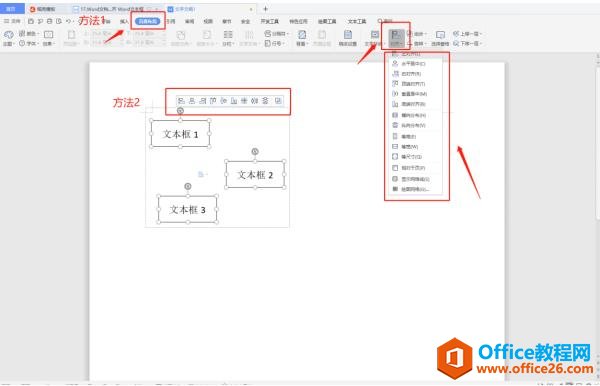This screenshot has height=386, width=600.
Task: Open the Group (组合) dropdown in ribbon
Action: [x=416, y=34]
